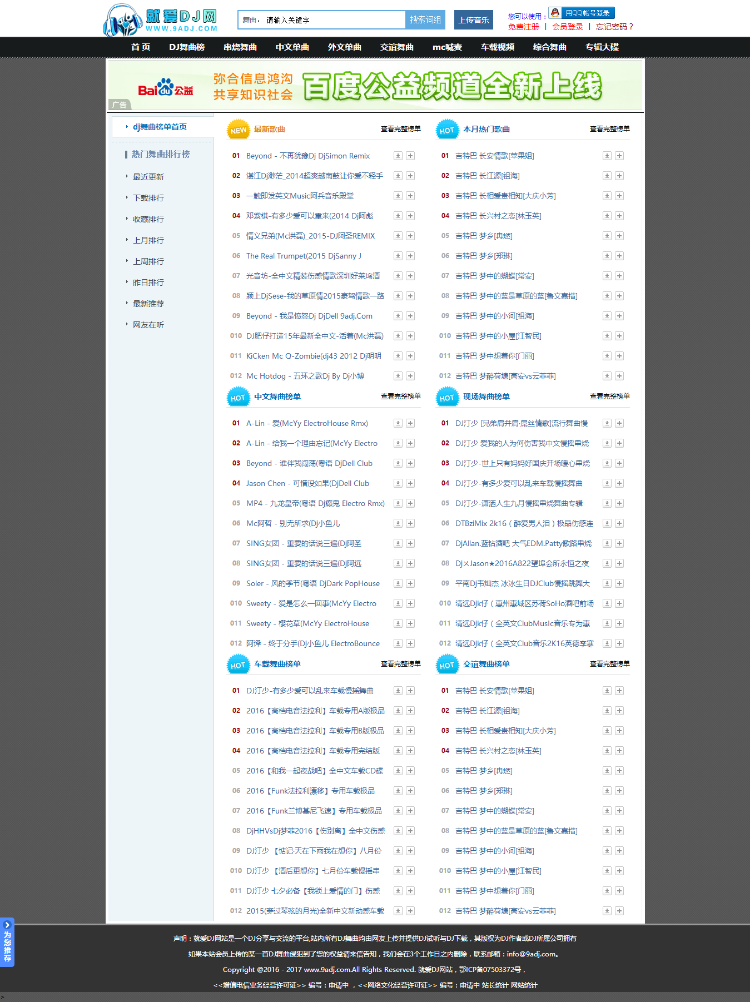Favorite star for 'KiCken Mc O-Zombie' track
Image resolution: width=750 pixels, height=1002 pixels.
[x=398, y=356]
